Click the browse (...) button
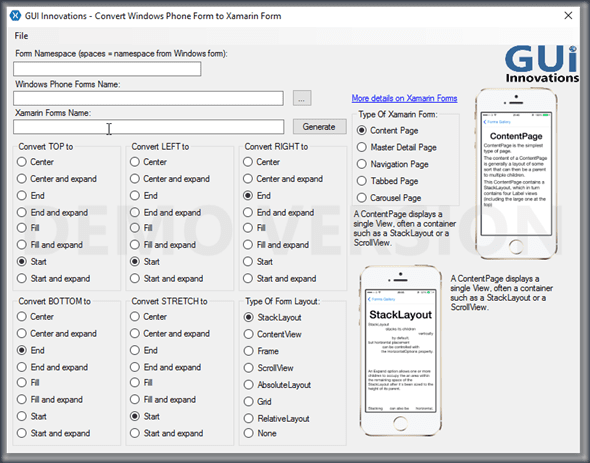Screen dimensions: 590x463 302,98
